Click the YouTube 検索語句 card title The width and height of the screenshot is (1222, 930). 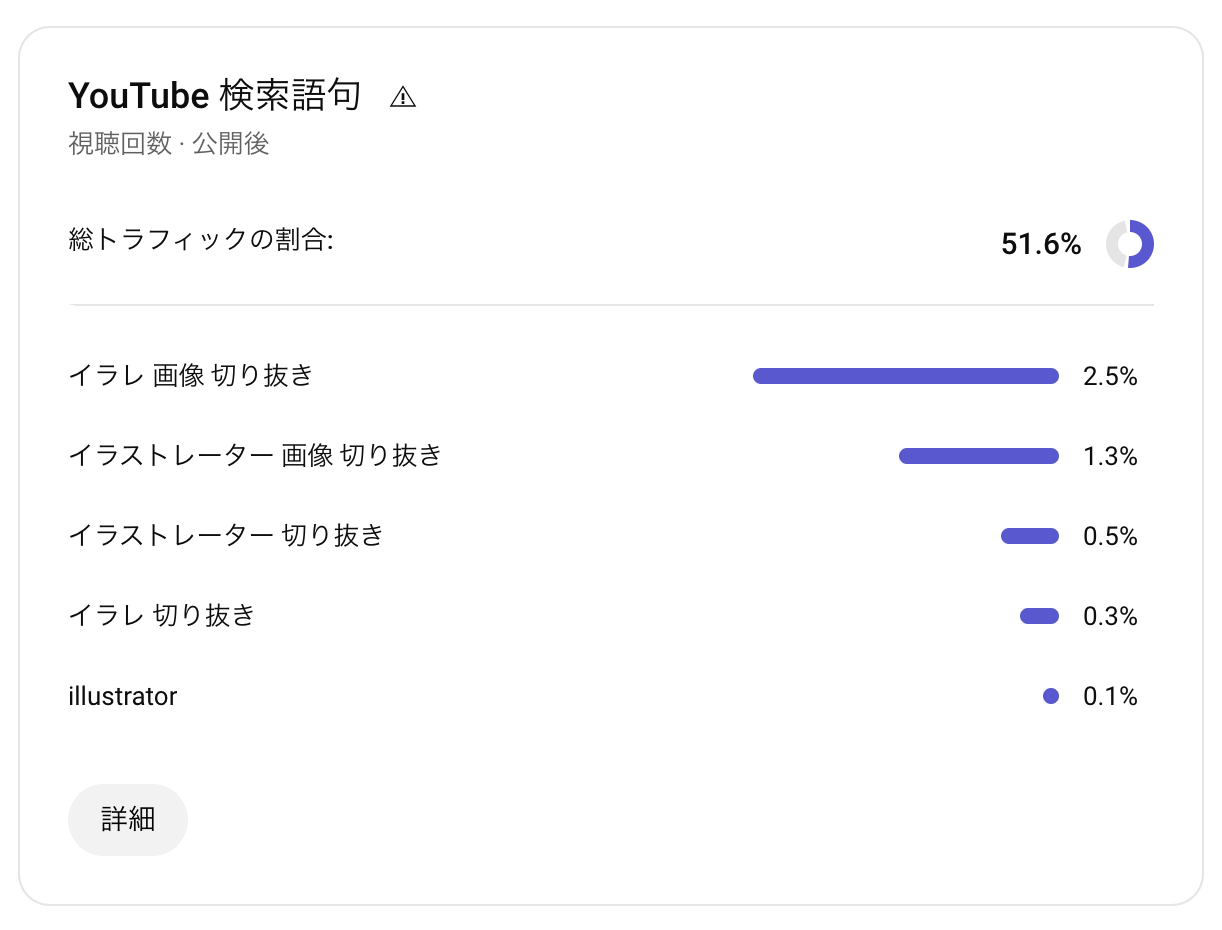214,96
